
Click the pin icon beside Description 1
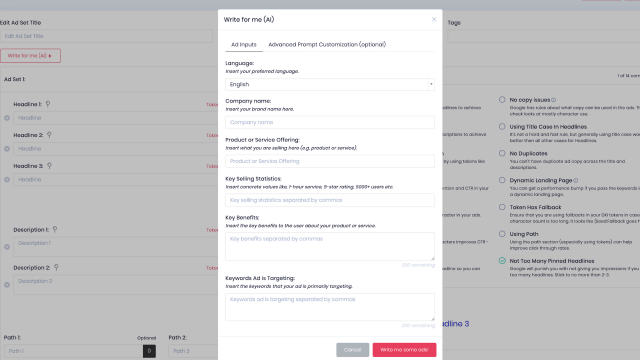point(55,229)
